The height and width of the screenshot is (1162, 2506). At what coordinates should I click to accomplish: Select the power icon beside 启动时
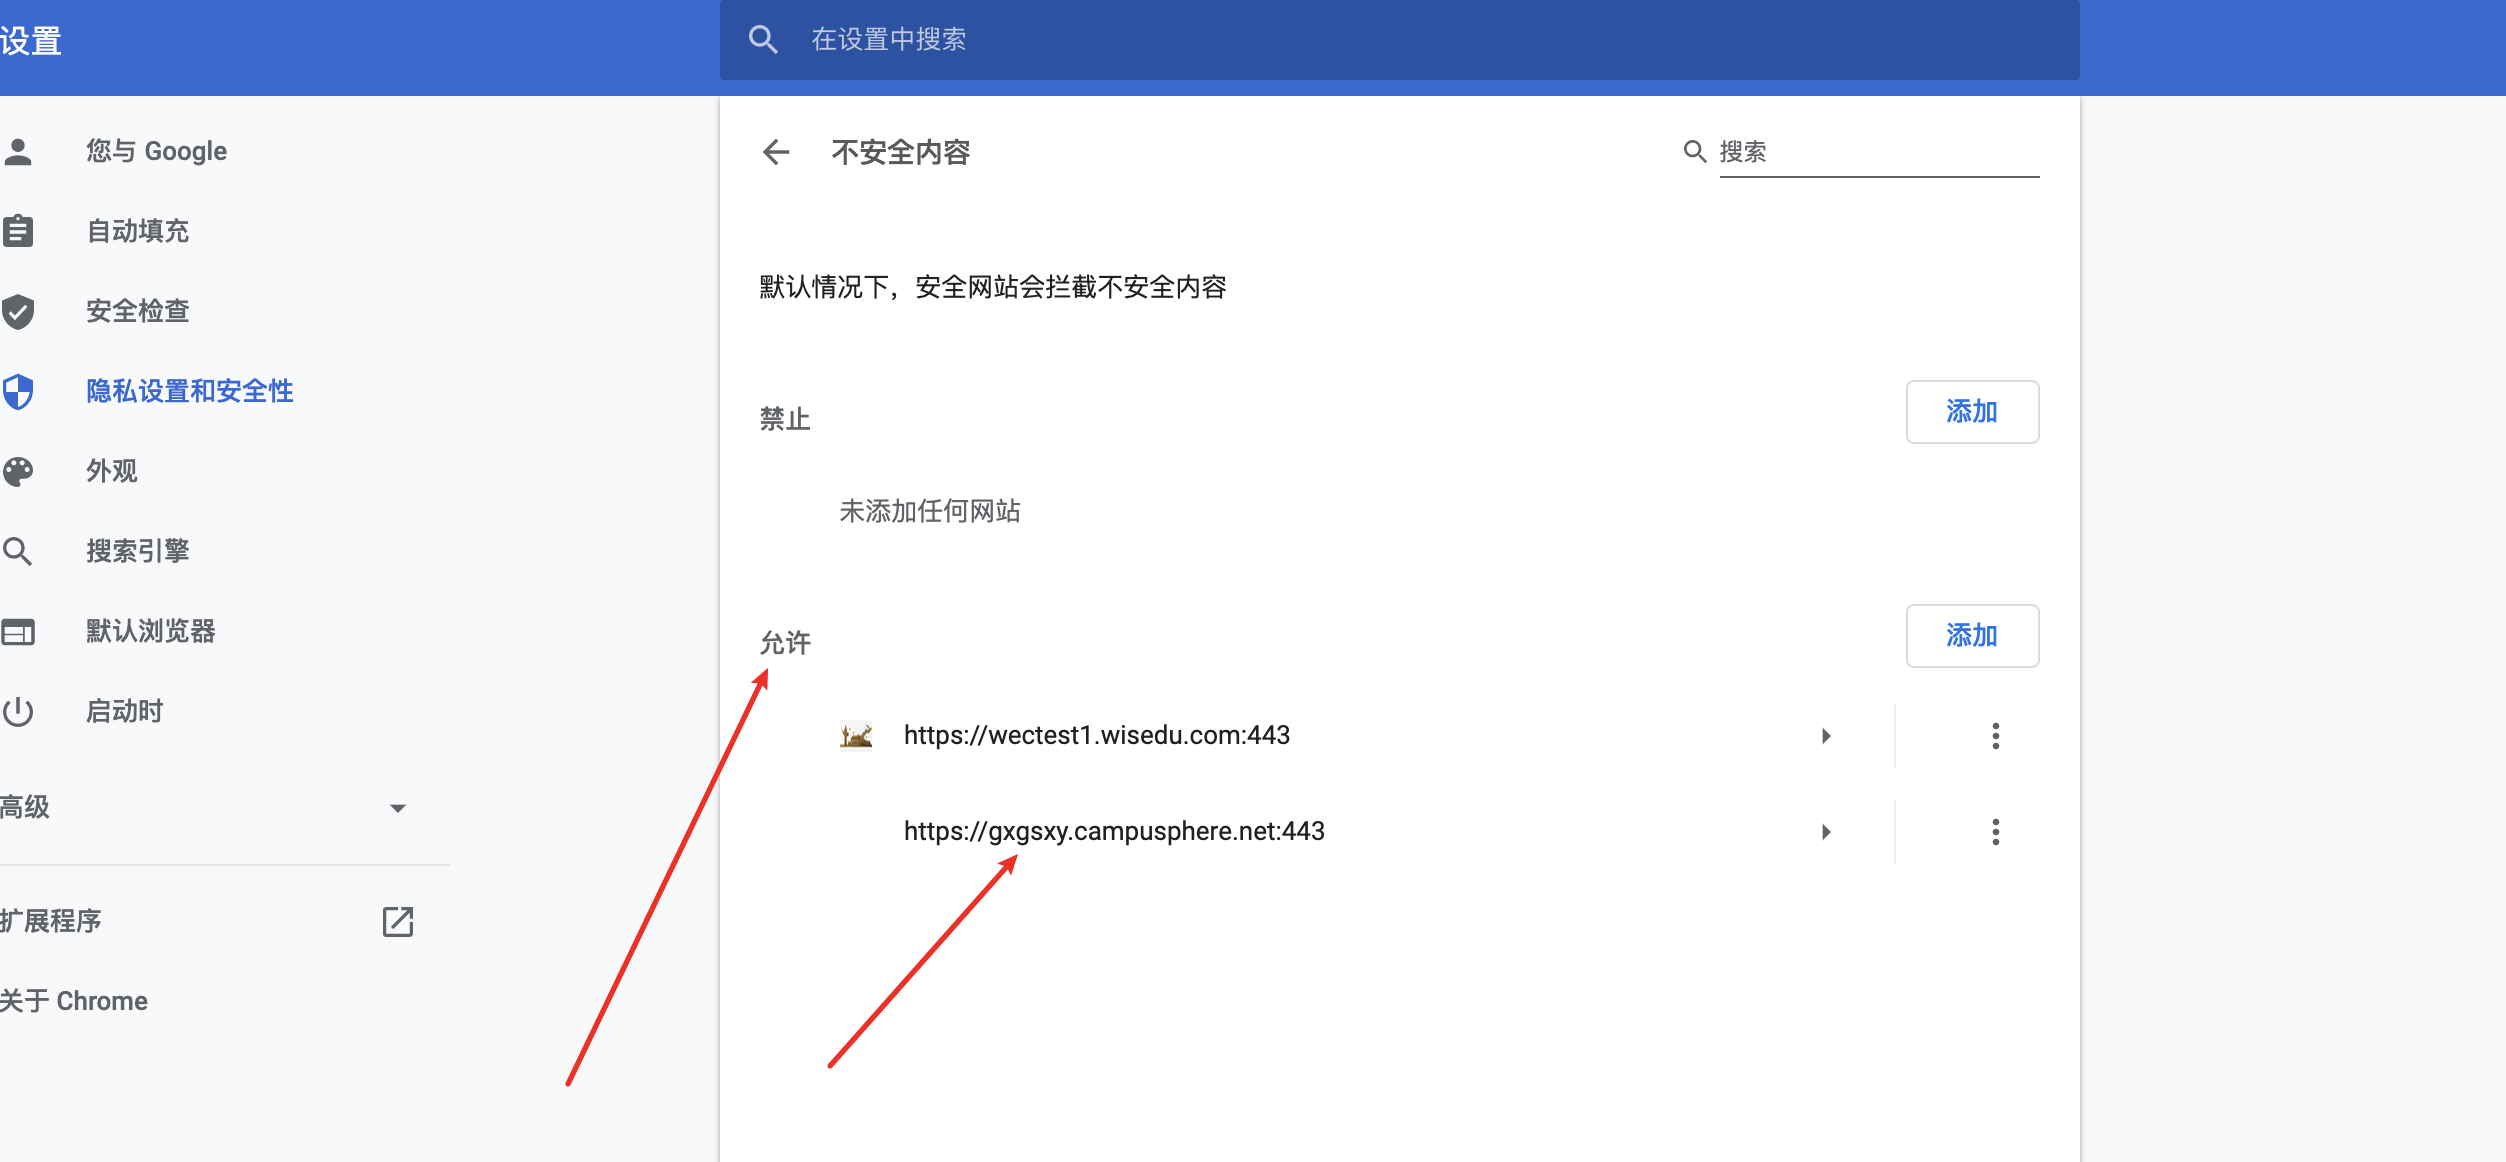pos(20,711)
